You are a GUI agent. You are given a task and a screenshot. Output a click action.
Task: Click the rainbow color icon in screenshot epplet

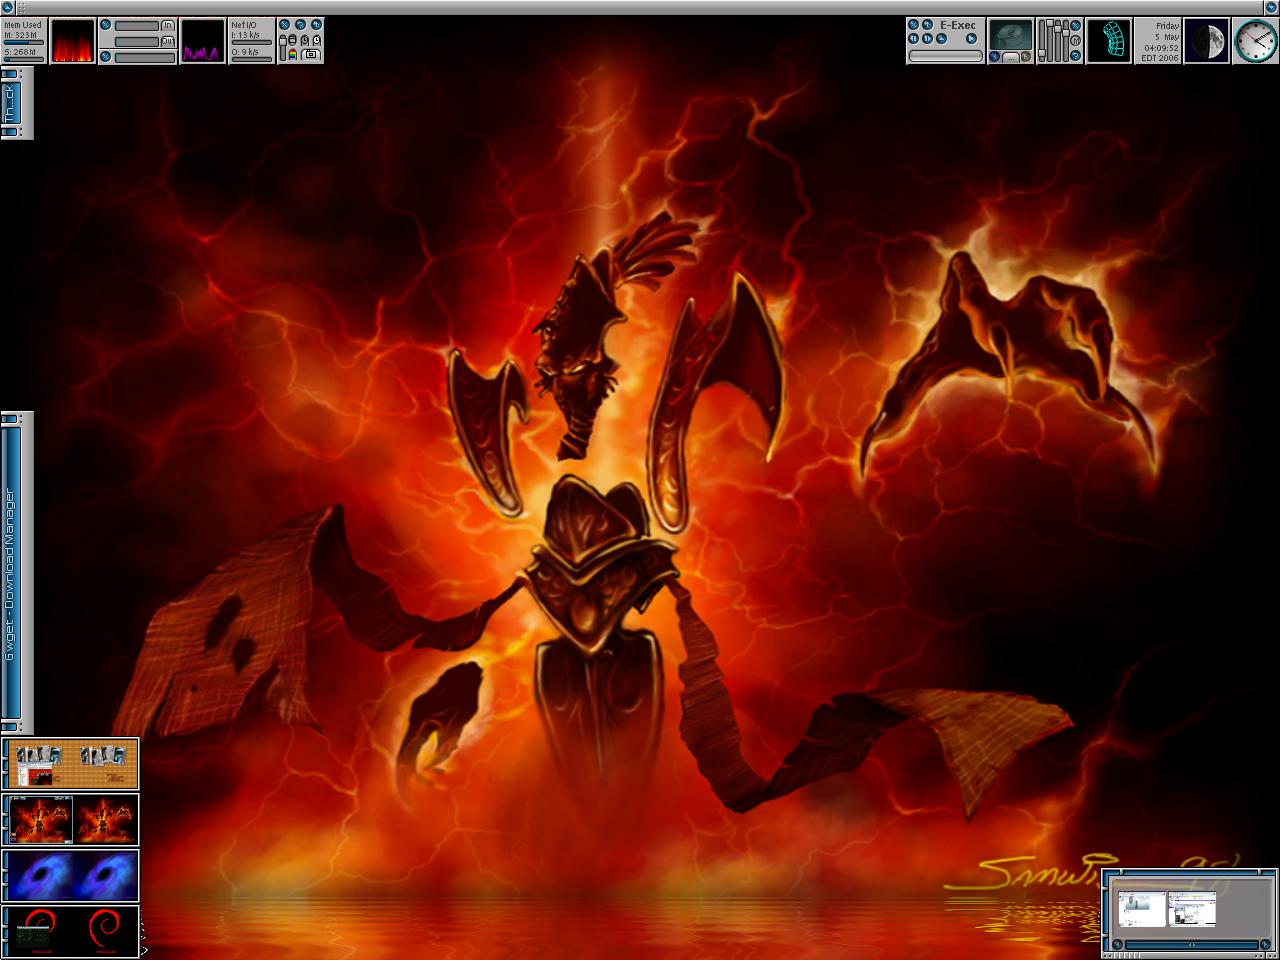pyautogui.click(x=292, y=54)
